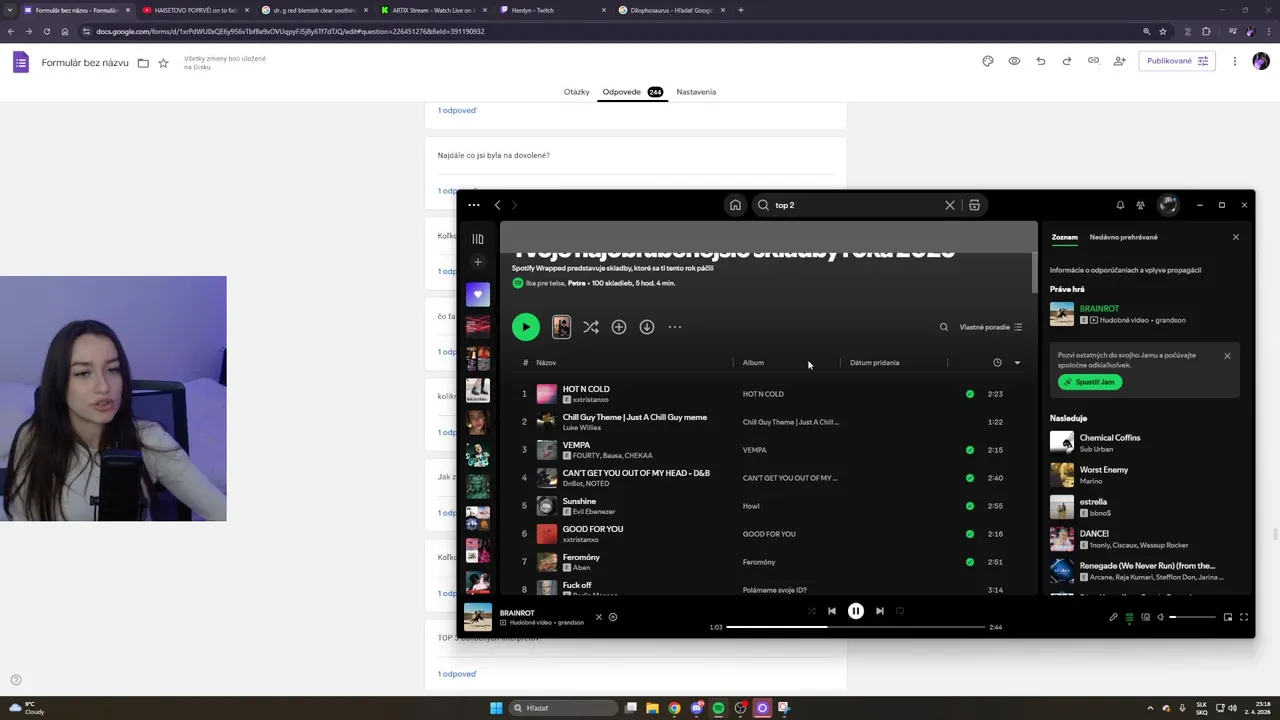Open more options ellipsis for the playlist
The height and width of the screenshot is (720, 1280).
pyautogui.click(x=675, y=327)
